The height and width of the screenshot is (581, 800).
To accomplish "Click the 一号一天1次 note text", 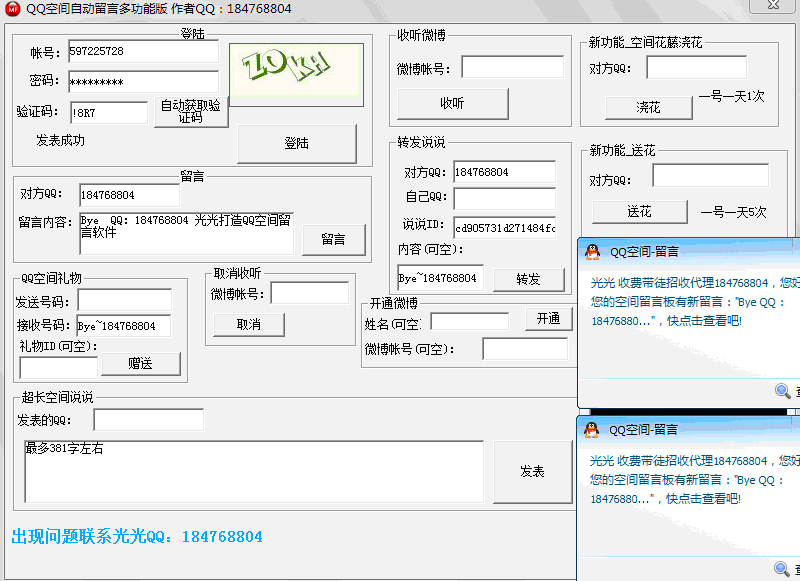I will tap(731, 96).
